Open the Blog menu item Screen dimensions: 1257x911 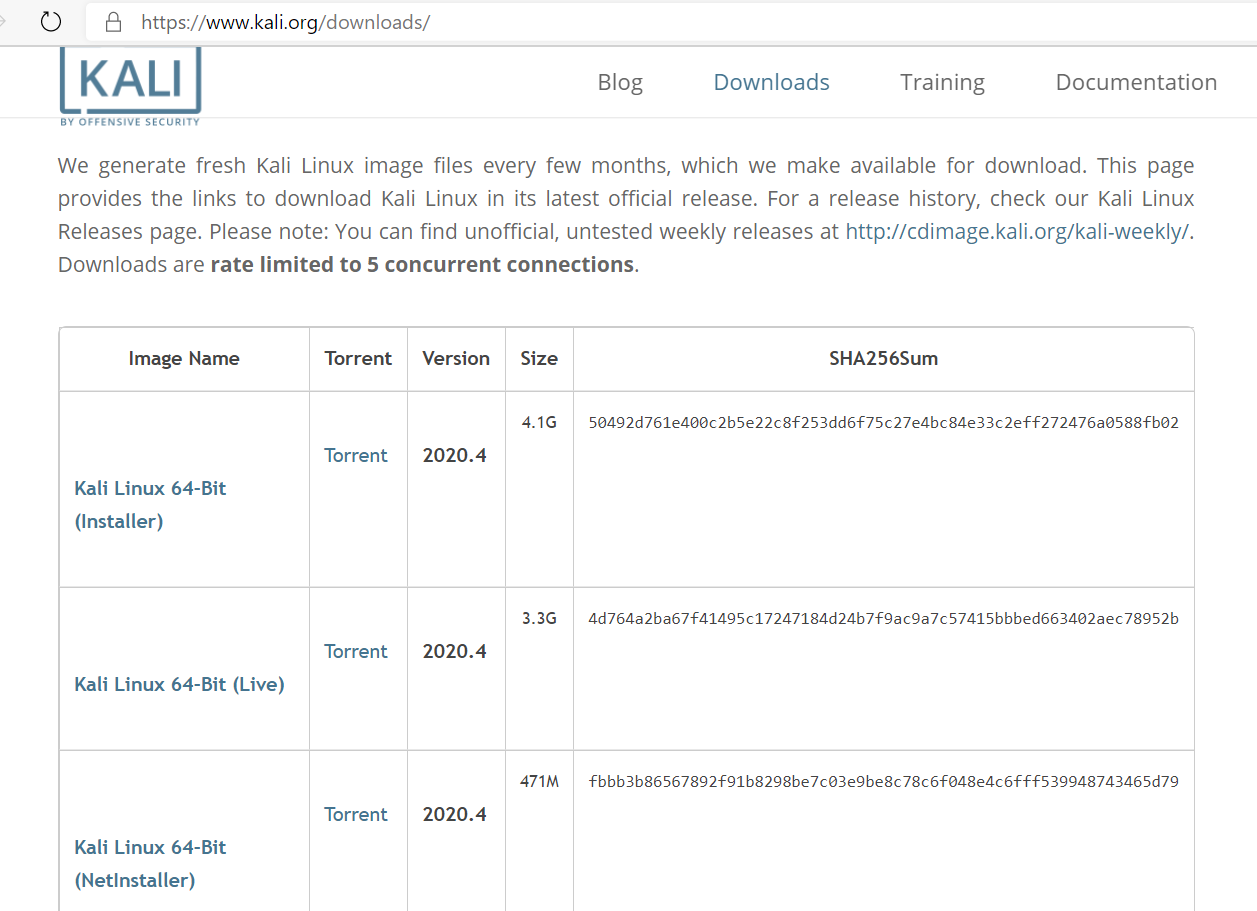point(620,82)
